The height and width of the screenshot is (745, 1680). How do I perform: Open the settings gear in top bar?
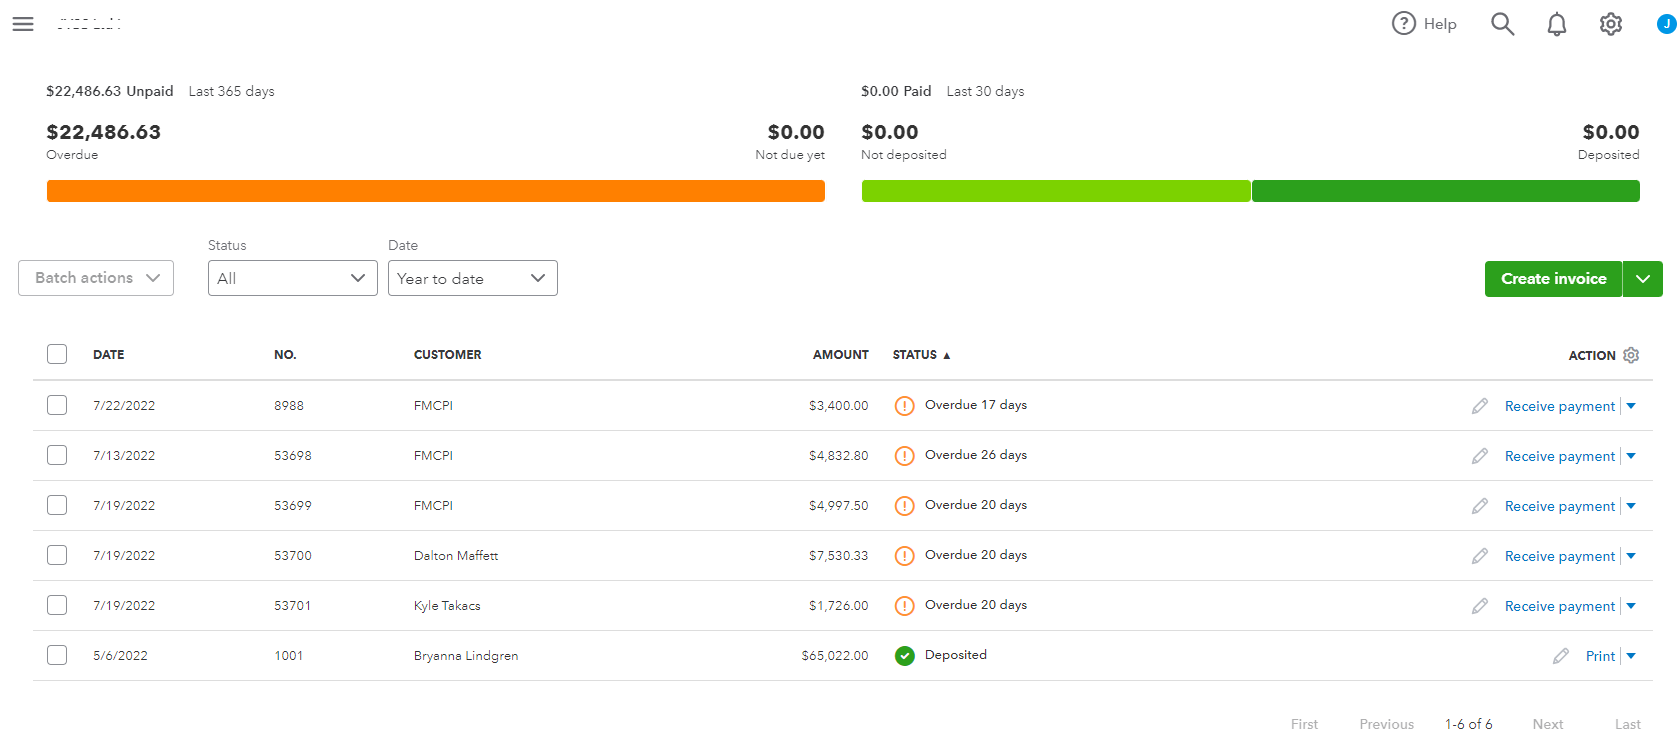point(1610,24)
